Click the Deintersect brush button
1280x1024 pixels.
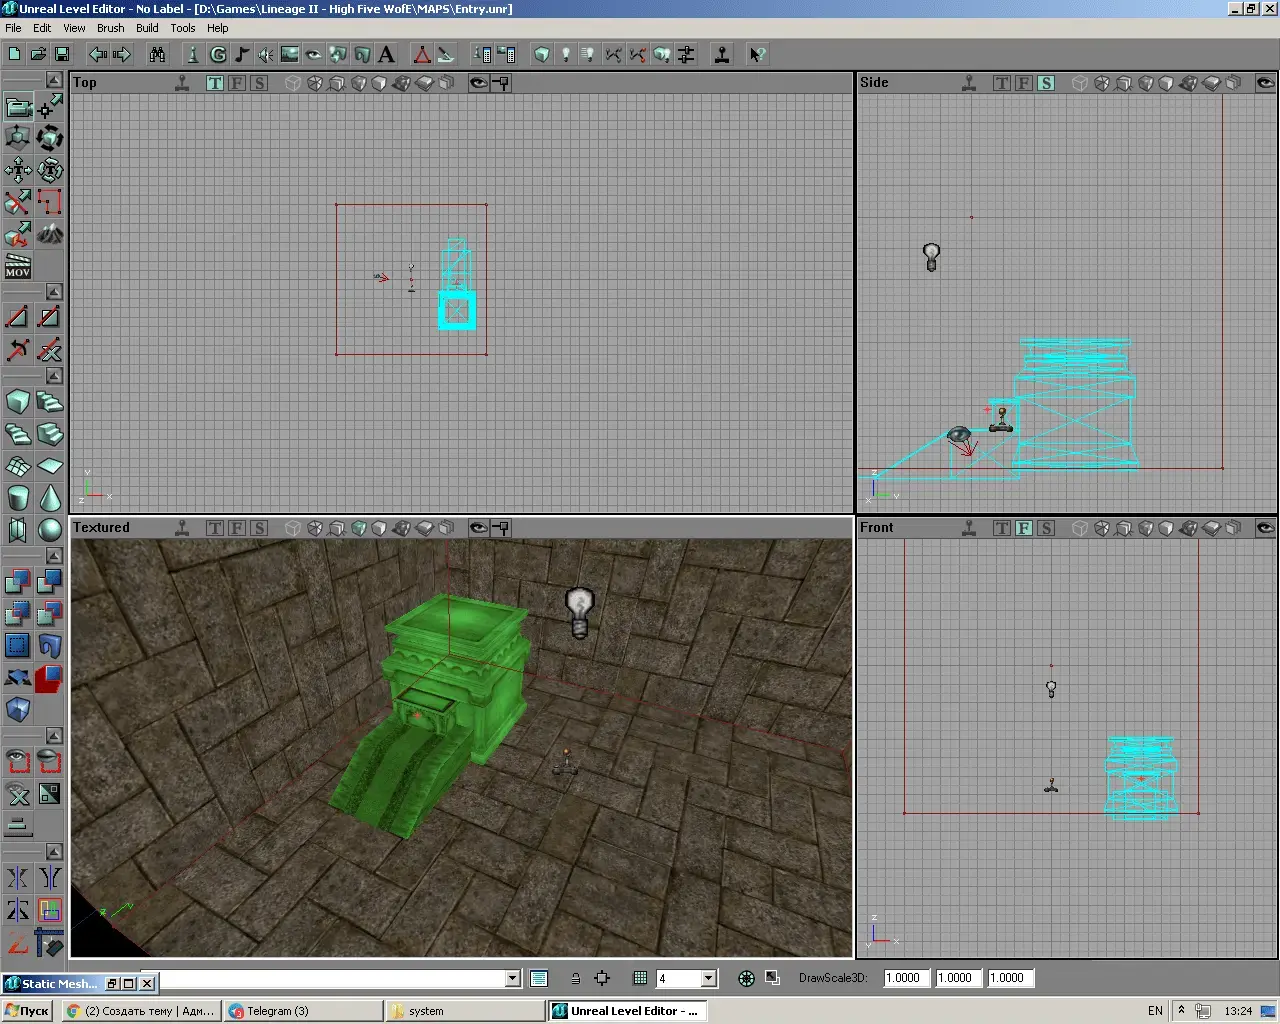[x=49, y=613]
